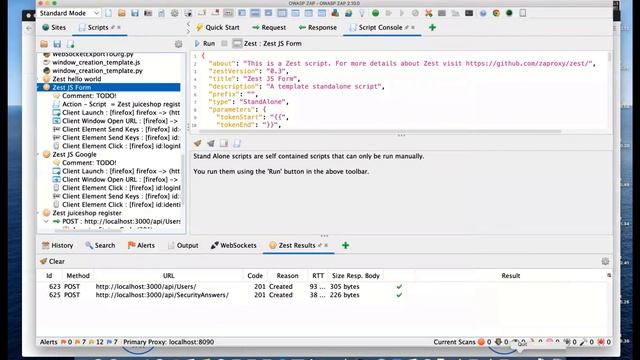Click the Save Script icon in Scripts panel
The height and width of the screenshot is (360, 640).
pos(57,44)
